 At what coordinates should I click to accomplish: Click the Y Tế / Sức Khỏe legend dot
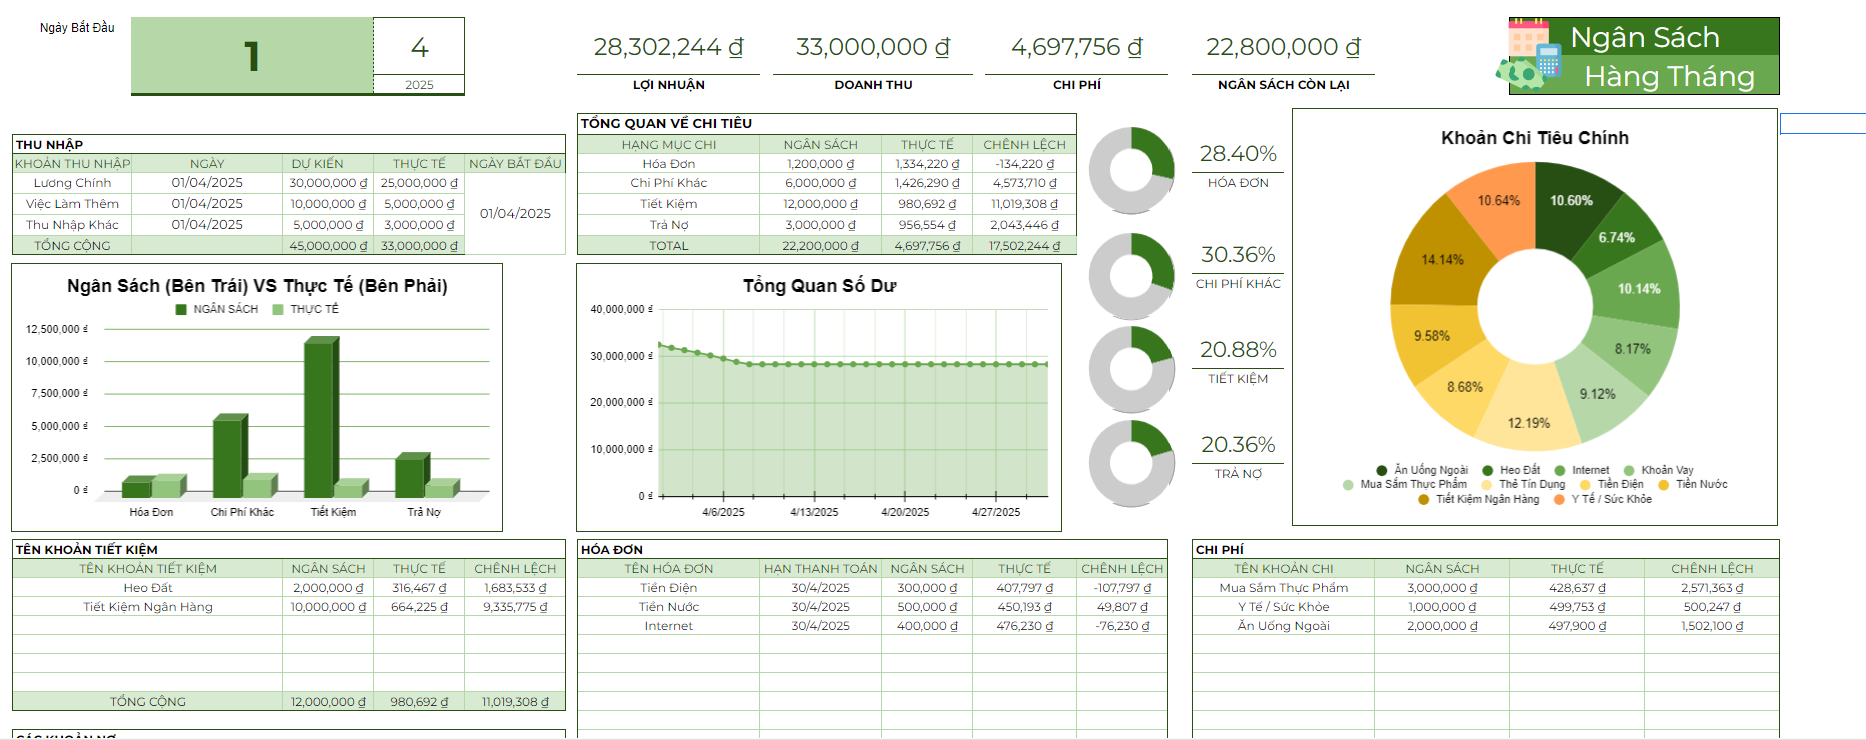point(1558,499)
